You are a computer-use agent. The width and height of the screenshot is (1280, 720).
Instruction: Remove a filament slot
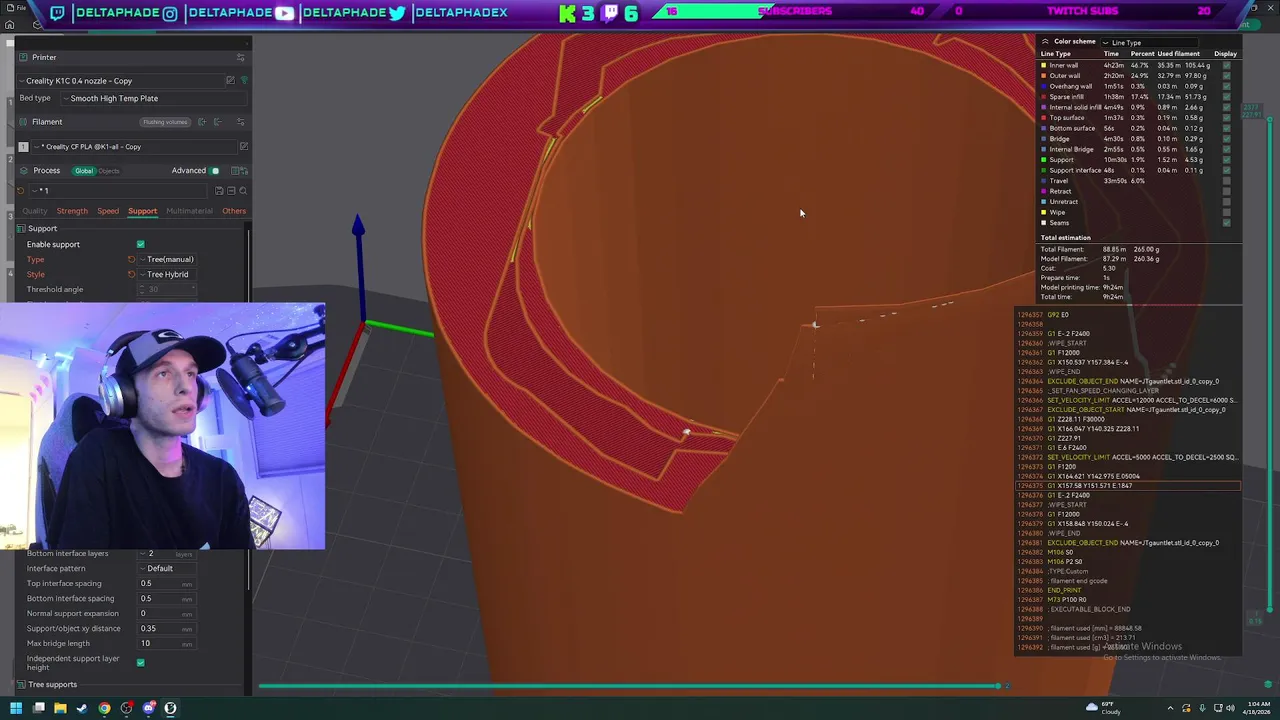216,122
